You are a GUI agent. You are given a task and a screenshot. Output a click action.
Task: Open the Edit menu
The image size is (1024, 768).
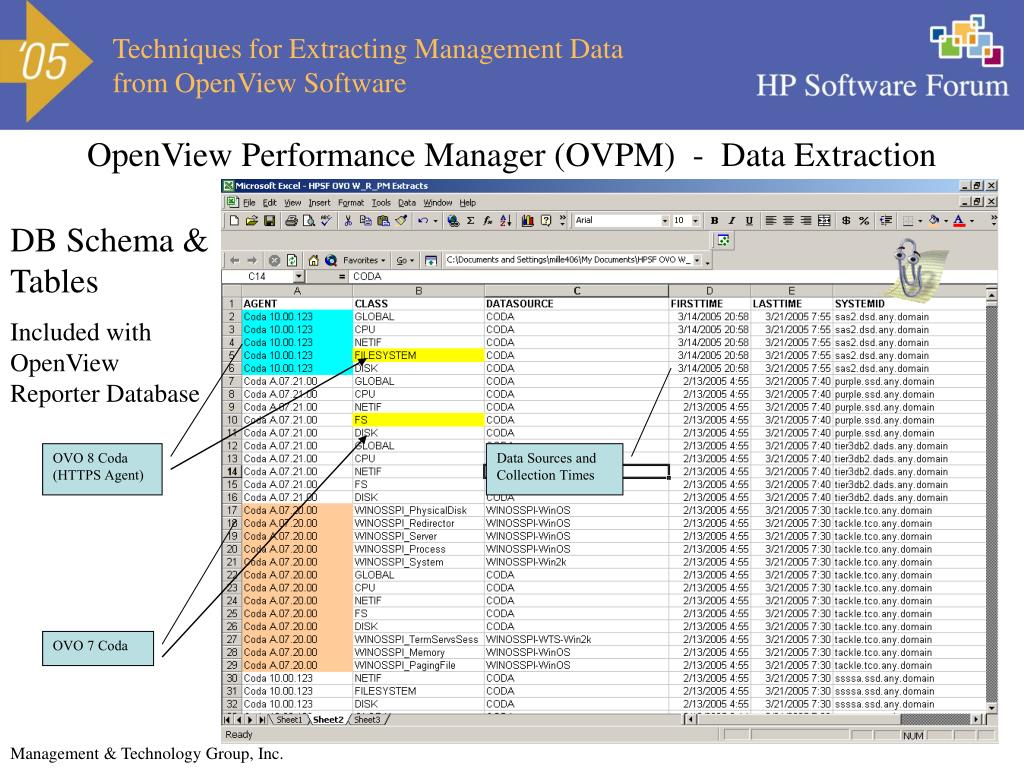point(270,203)
